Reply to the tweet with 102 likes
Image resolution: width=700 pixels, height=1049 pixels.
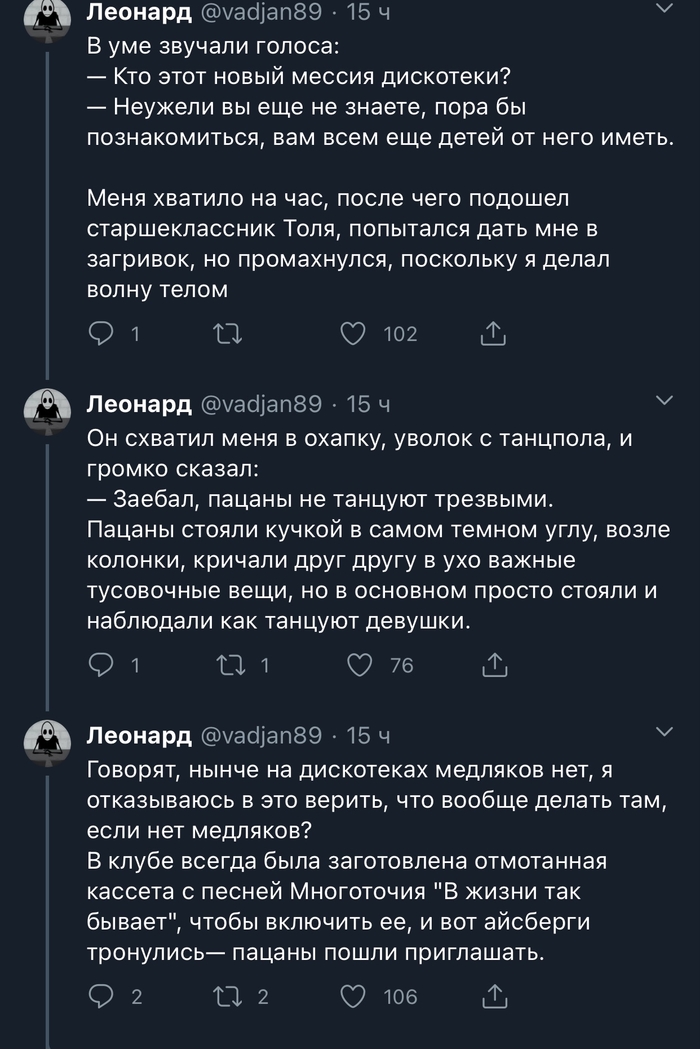103,334
